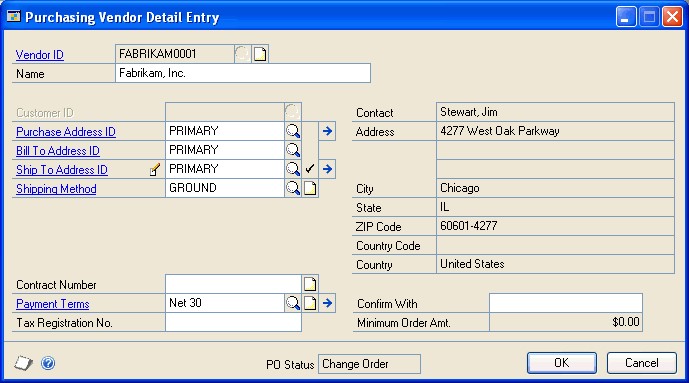Click the Bill To Address ID field

(225, 150)
